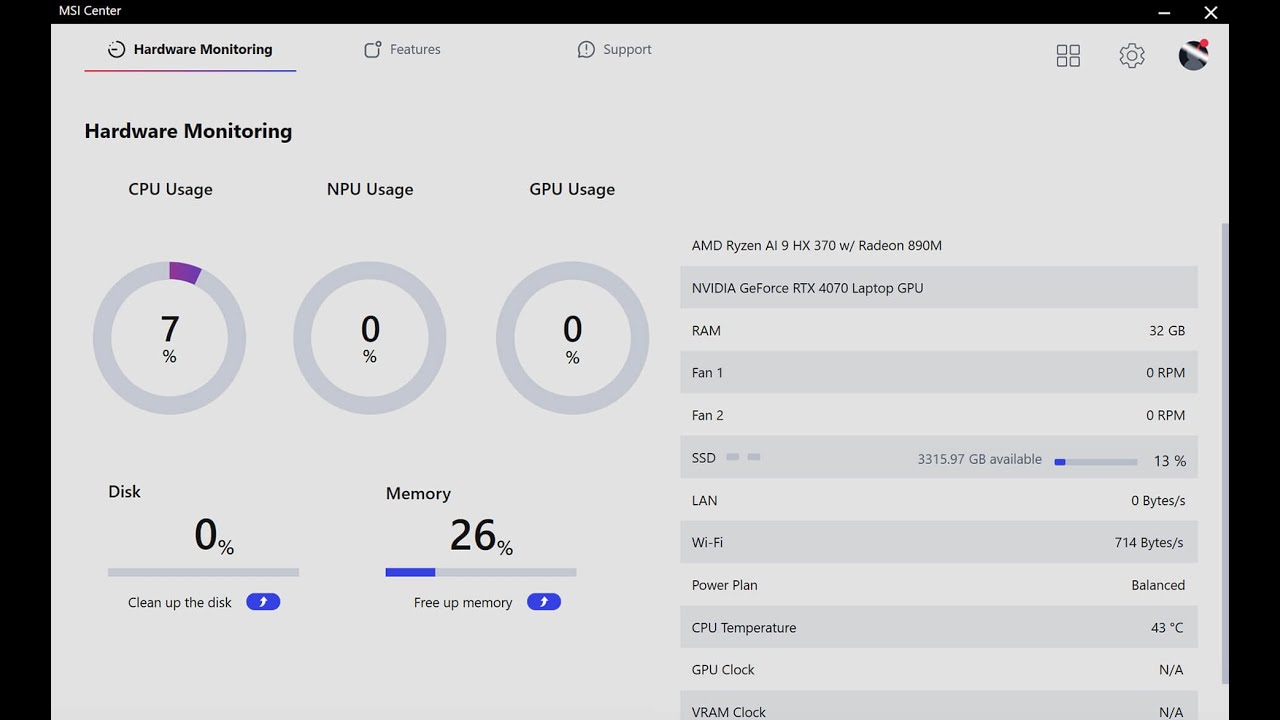Click the Memory label
Screen dimensions: 1280x720
point(418,494)
